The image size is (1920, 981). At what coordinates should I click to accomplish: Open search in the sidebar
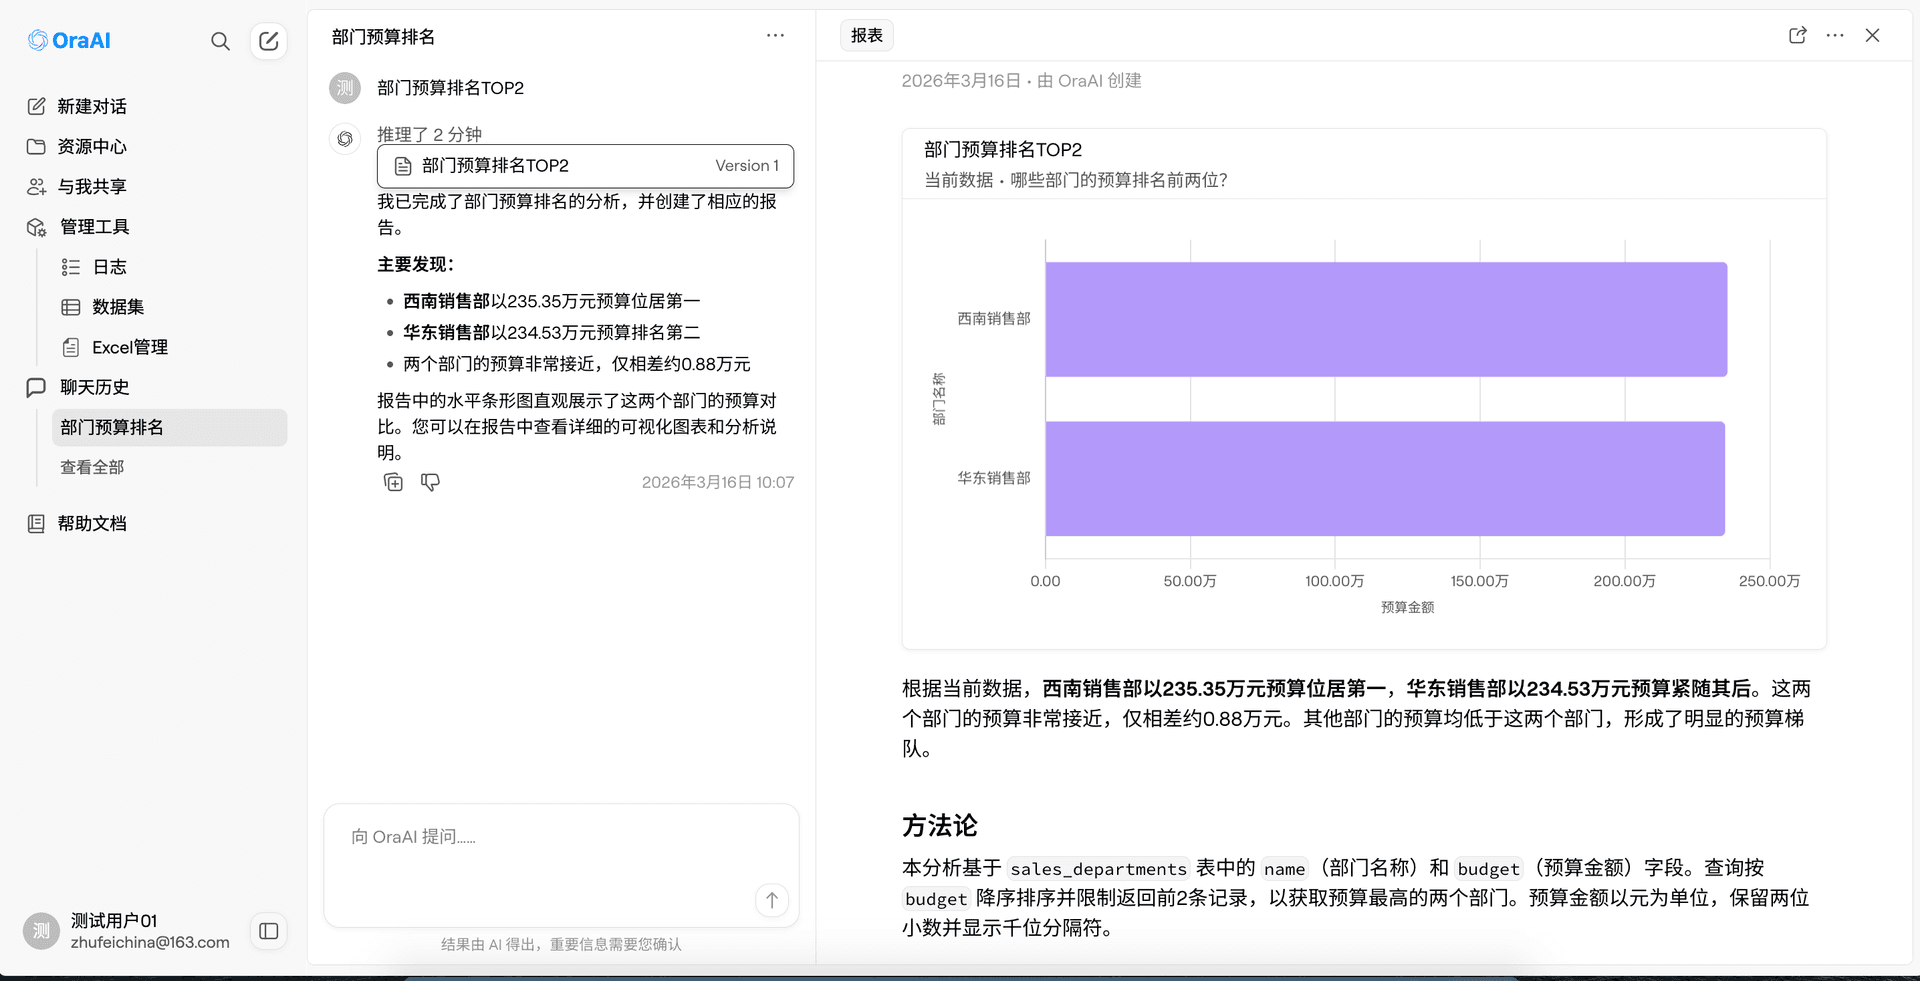point(220,41)
